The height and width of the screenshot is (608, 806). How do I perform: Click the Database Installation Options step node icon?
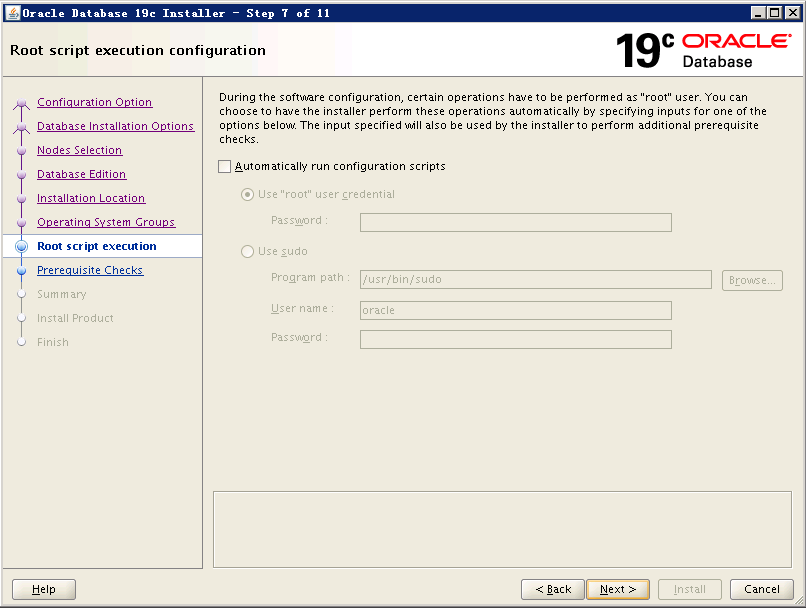coord(21,127)
